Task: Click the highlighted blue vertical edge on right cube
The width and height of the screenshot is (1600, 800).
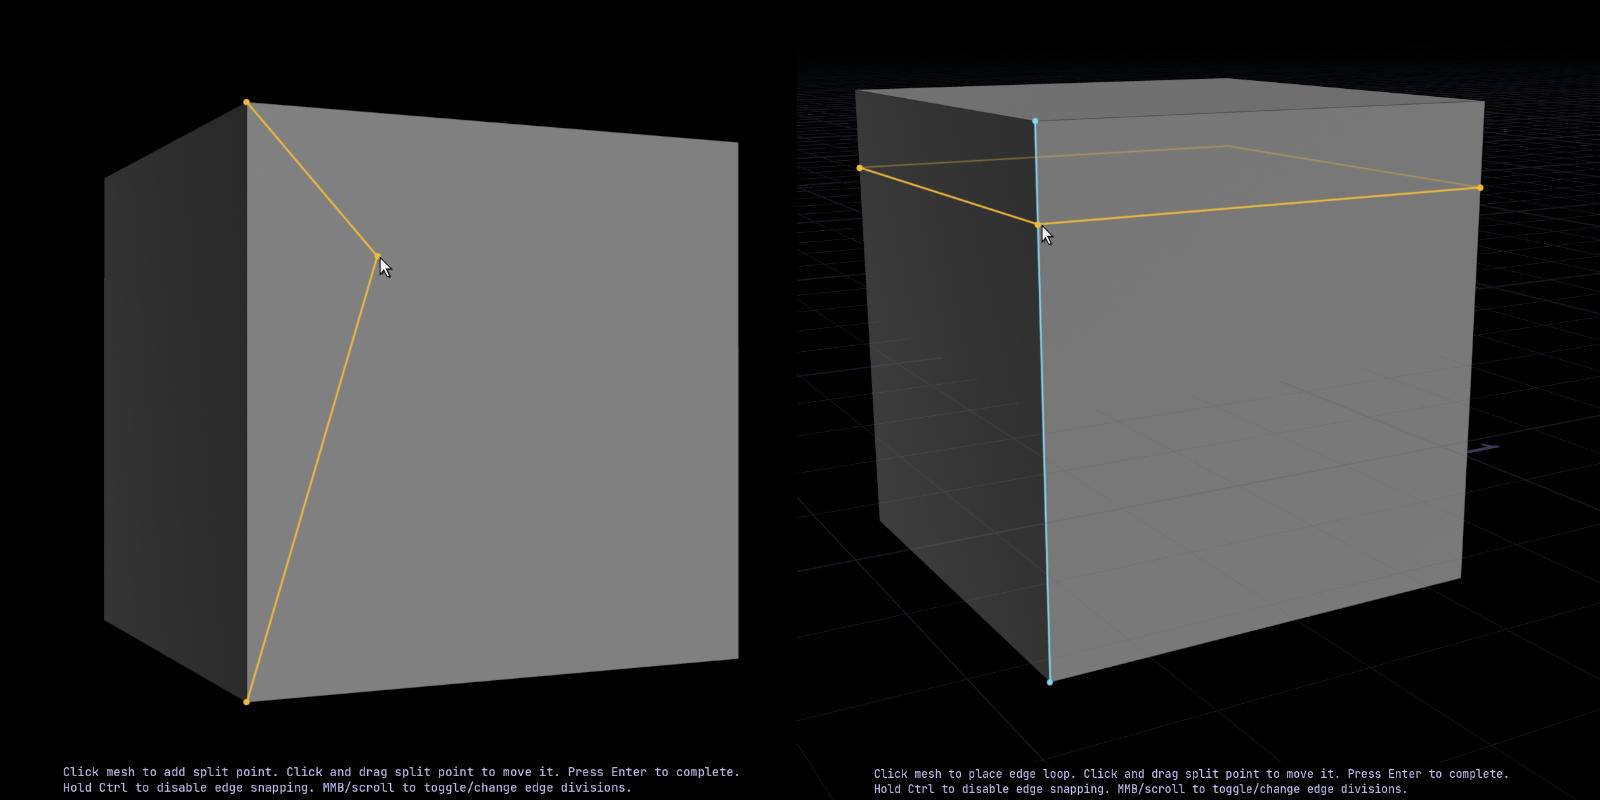Action: 1044,450
